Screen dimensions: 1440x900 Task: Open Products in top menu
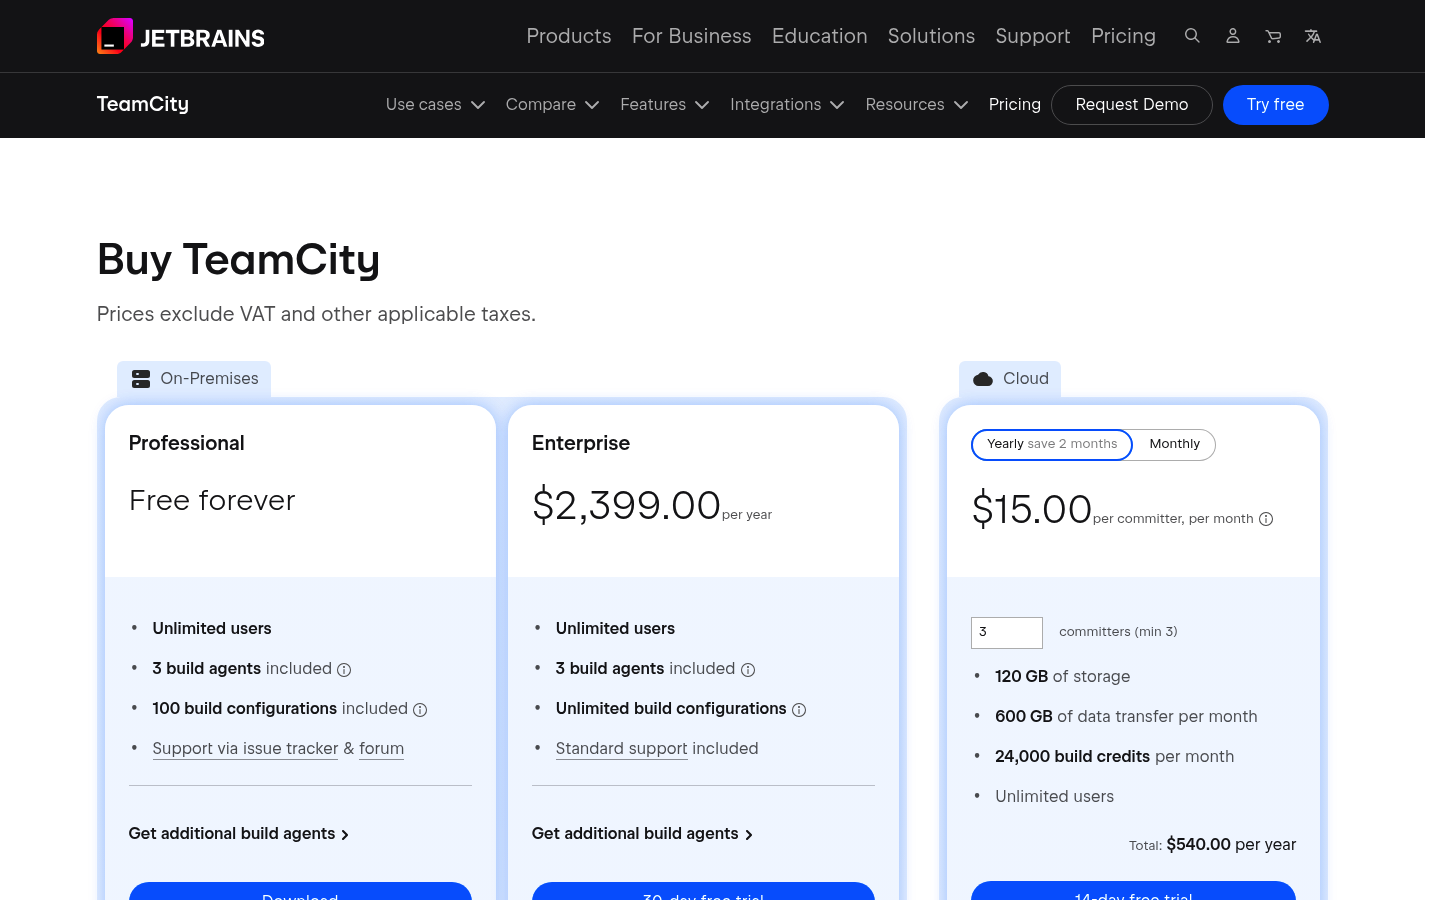pos(569,36)
